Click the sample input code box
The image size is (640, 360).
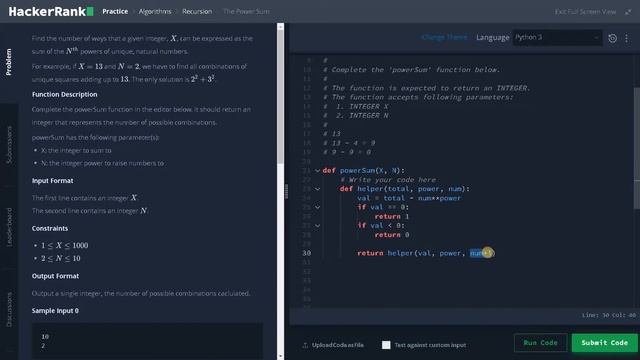tap(147, 341)
